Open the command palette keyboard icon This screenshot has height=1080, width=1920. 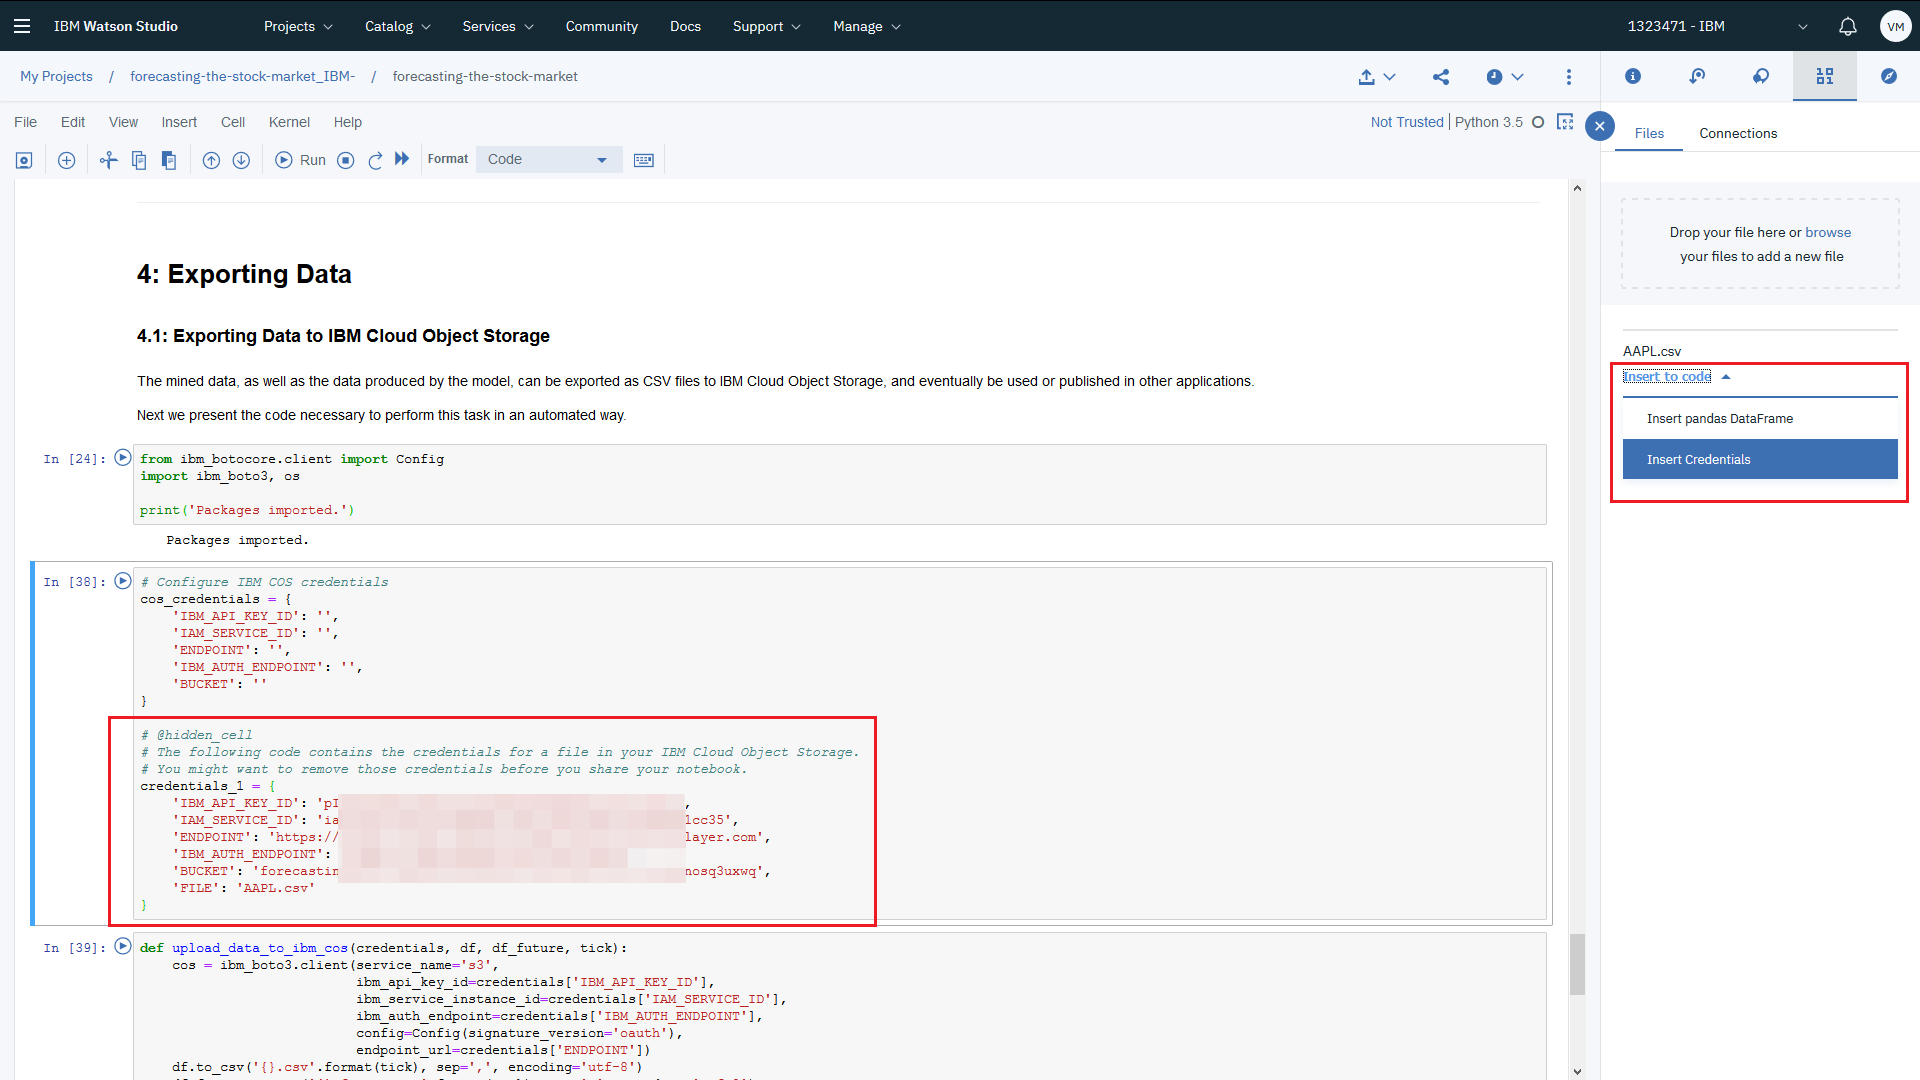644,160
